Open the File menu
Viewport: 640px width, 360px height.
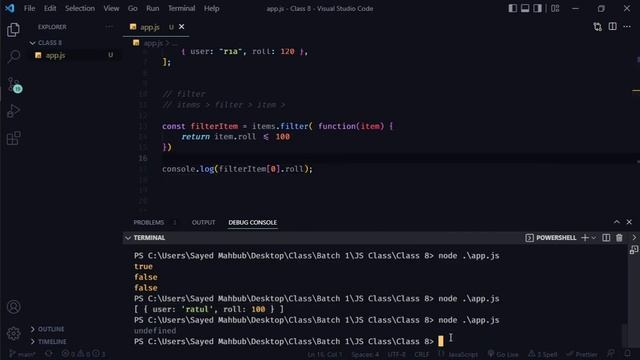tap(29, 8)
